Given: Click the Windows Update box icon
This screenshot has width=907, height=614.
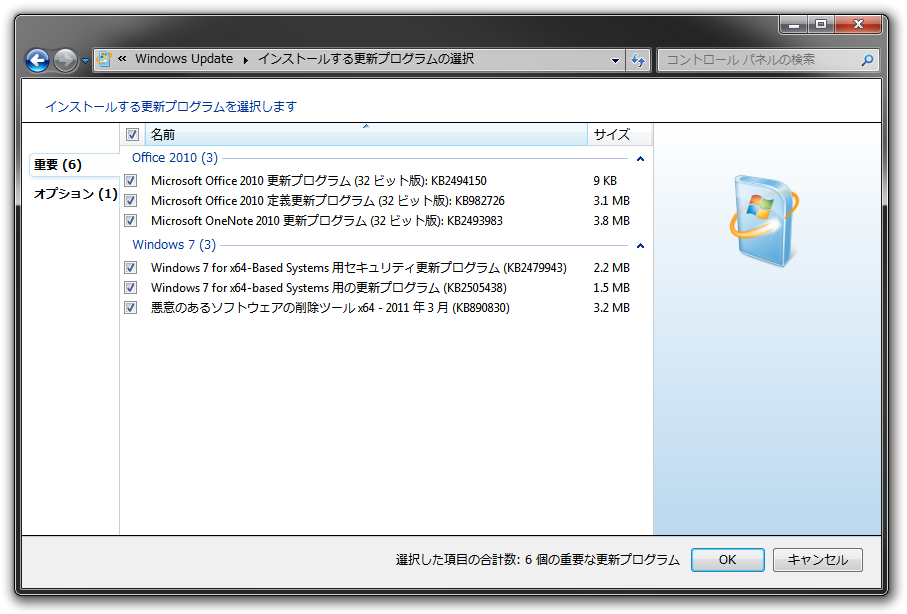Looking at the screenshot, I should tap(765, 220).
